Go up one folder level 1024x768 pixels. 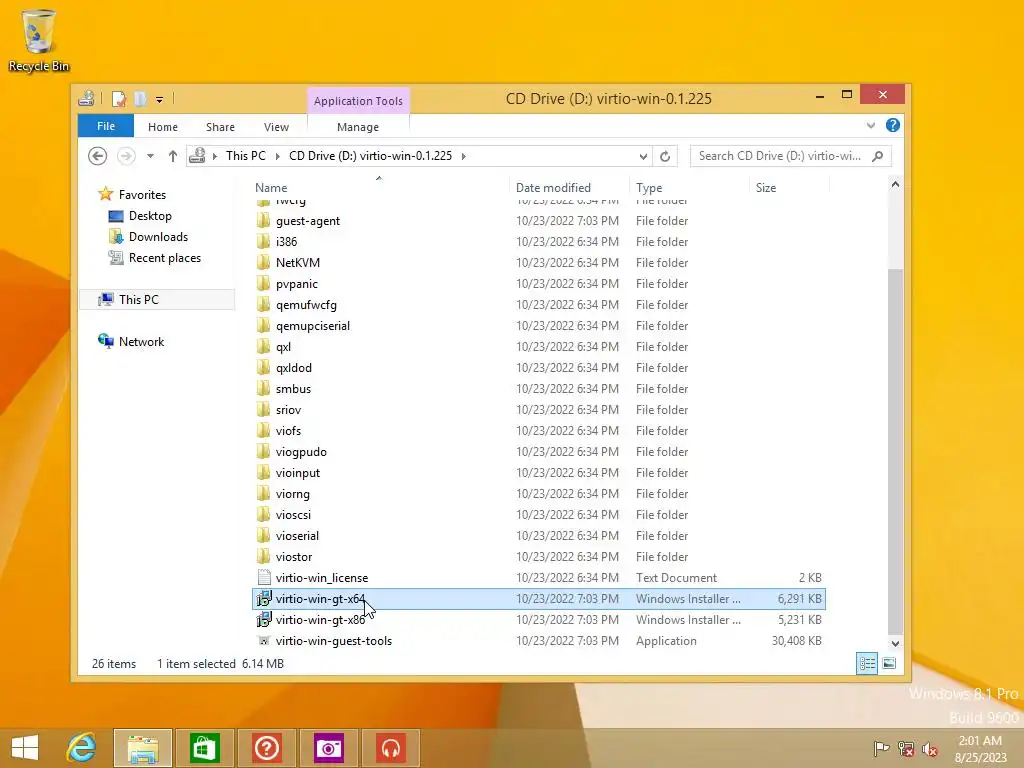172,156
